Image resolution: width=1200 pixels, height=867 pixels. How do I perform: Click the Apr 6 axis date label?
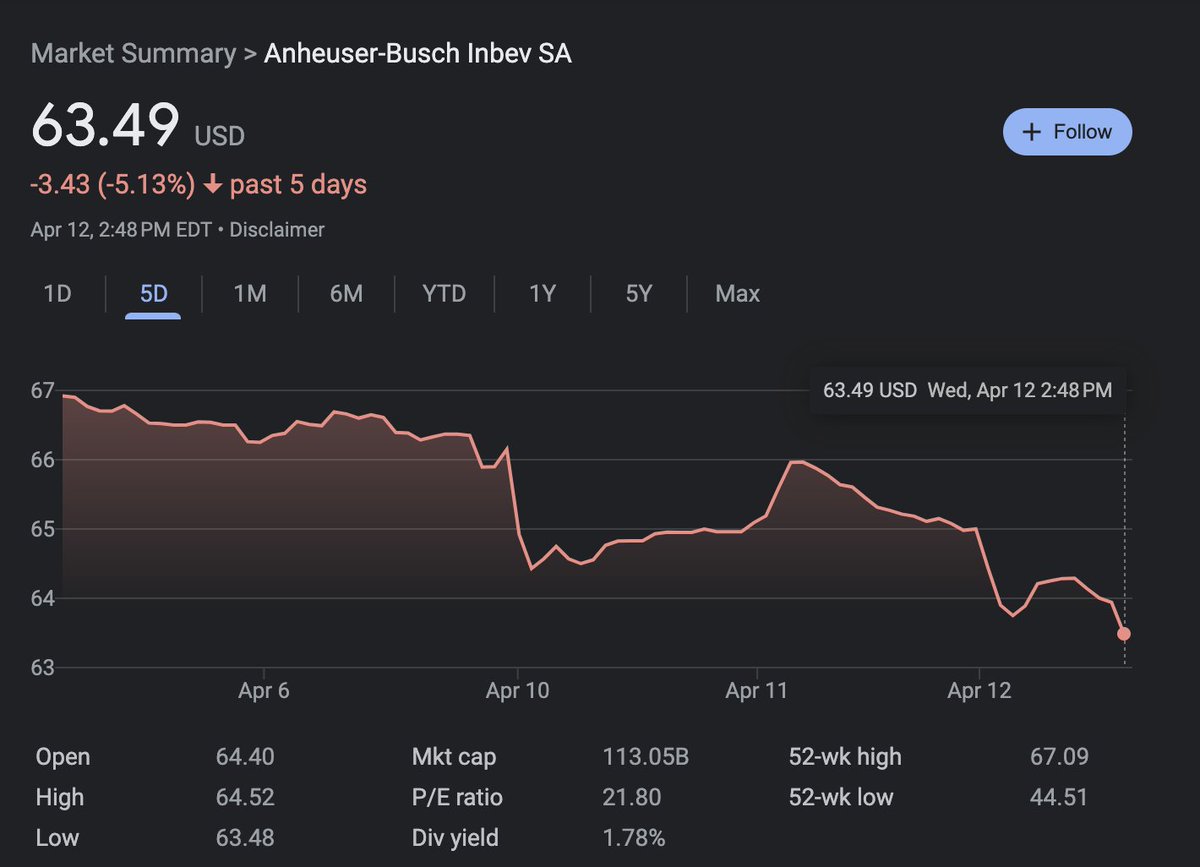coord(264,690)
